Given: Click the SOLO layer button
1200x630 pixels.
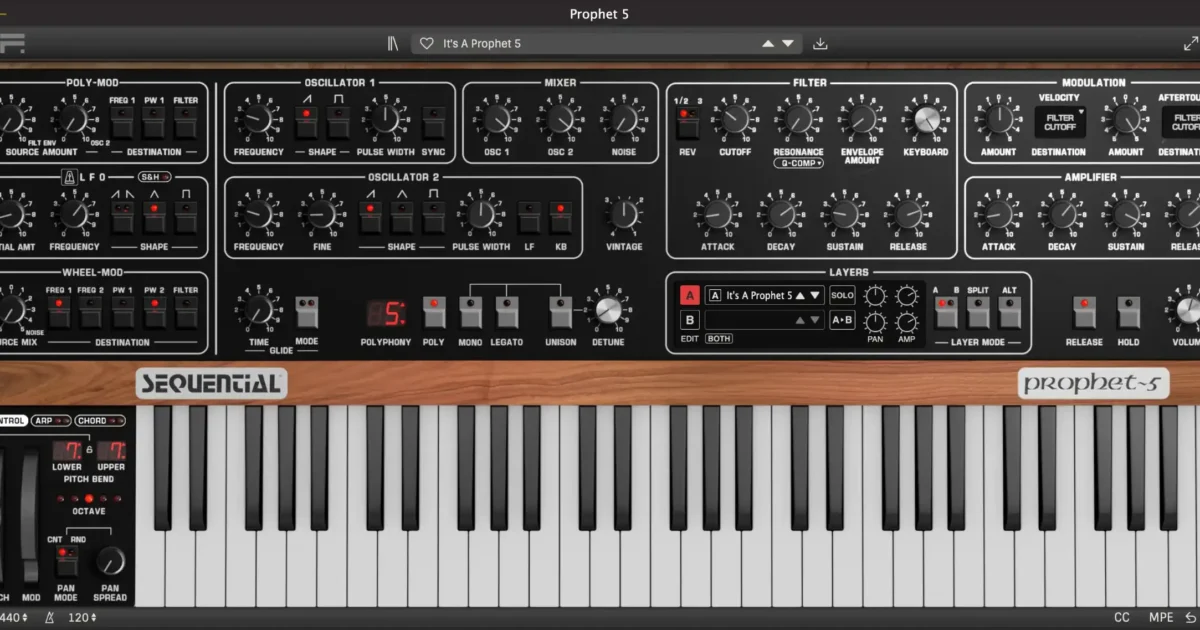Looking at the screenshot, I should pyautogui.click(x=842, y=295).
